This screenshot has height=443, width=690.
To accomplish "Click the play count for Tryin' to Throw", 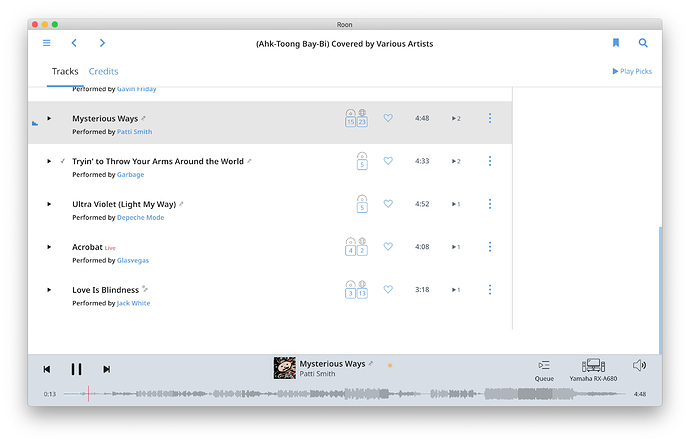I will [456, 161].
